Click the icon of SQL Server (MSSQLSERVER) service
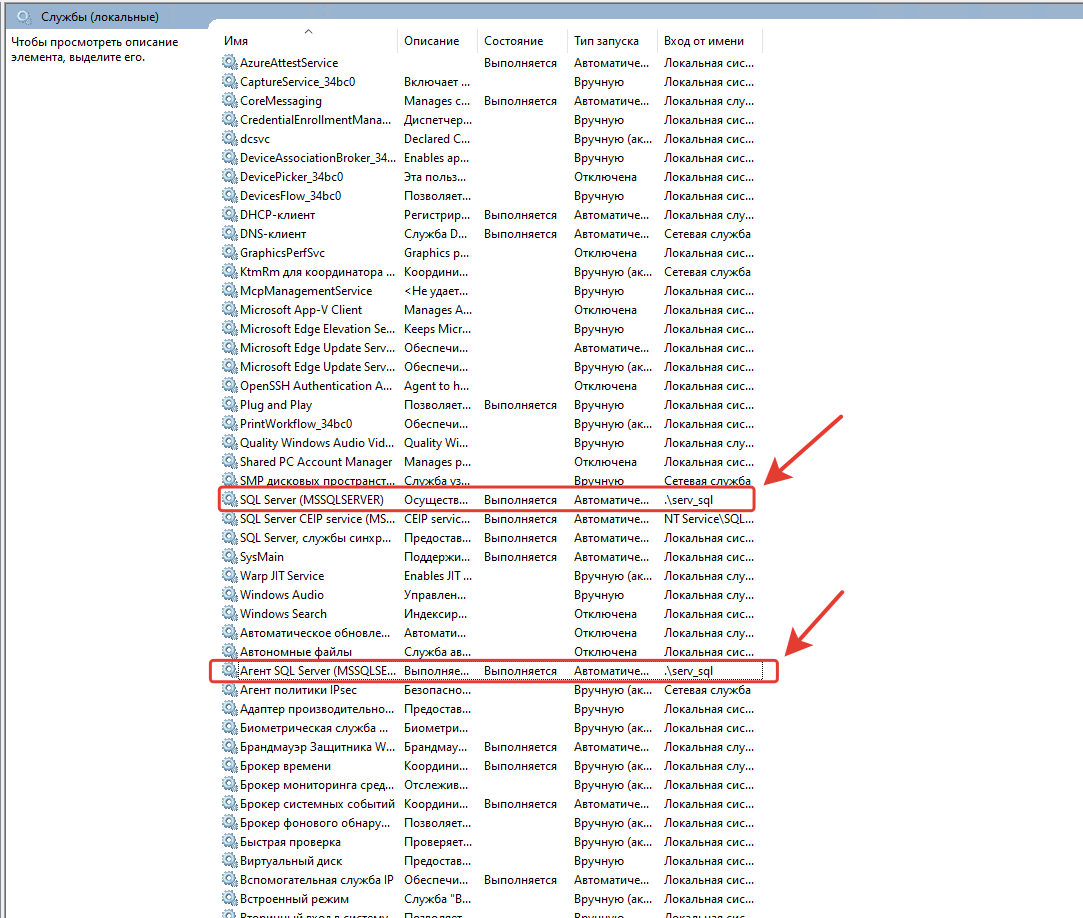 [x=229, y=500]
